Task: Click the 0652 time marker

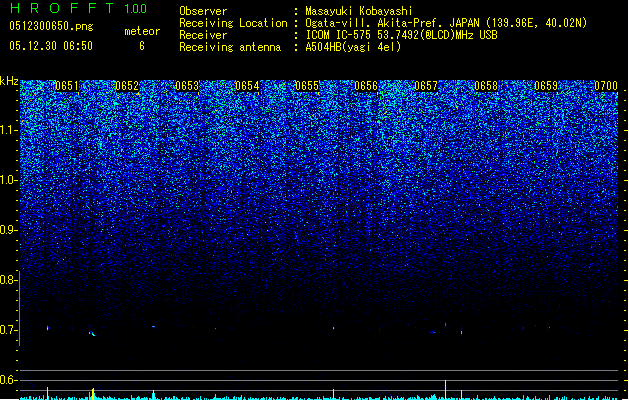Action: click(x=127, y=86)
